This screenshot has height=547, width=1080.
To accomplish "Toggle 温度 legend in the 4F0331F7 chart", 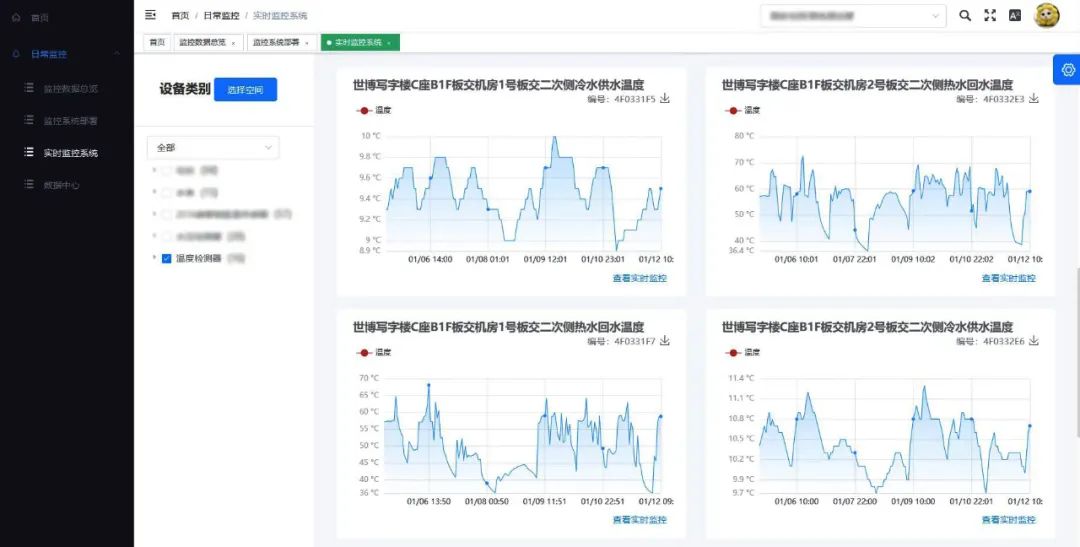I will pos(374,352).
